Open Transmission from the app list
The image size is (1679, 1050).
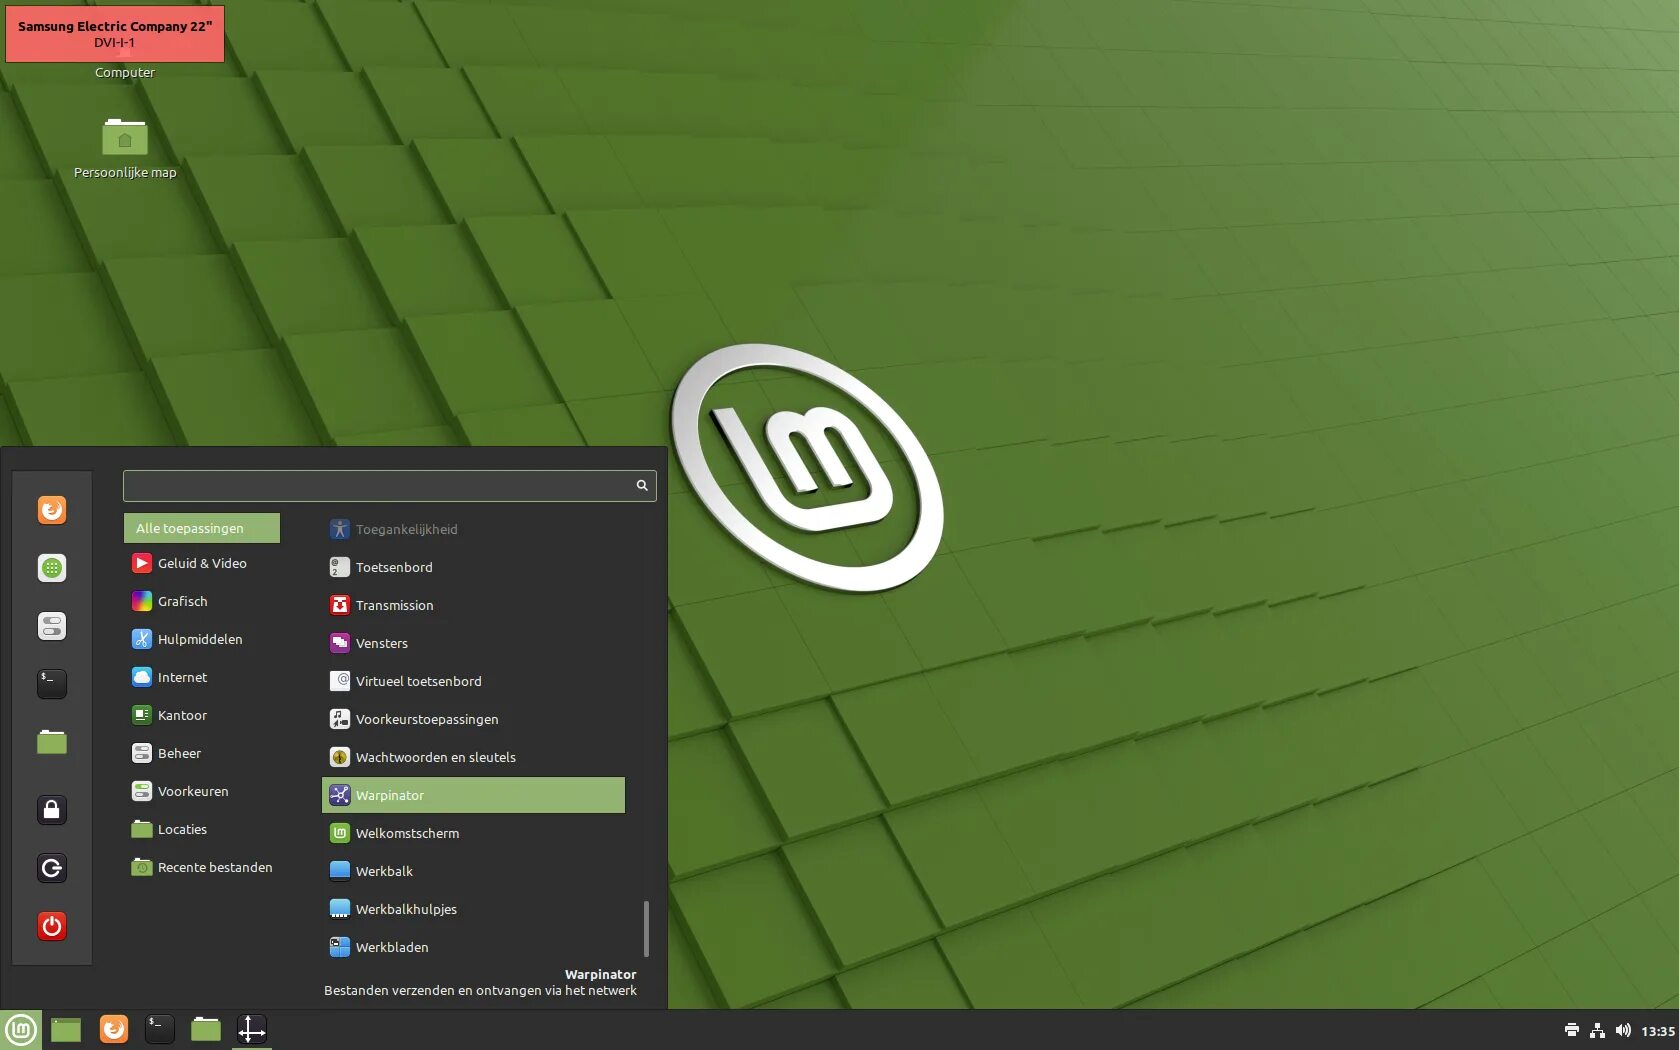tap(395, 605)
